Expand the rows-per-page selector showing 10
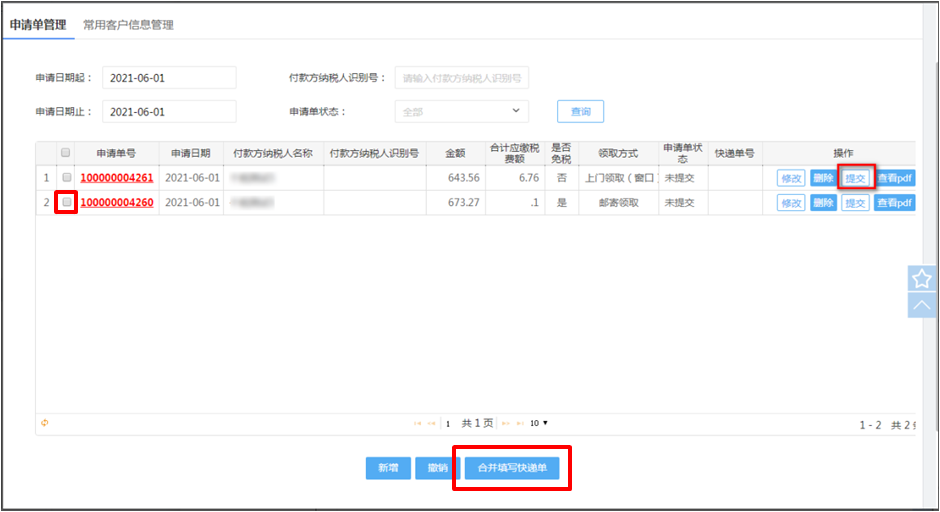Screen dimensions: 940x512 click(539, 424)
